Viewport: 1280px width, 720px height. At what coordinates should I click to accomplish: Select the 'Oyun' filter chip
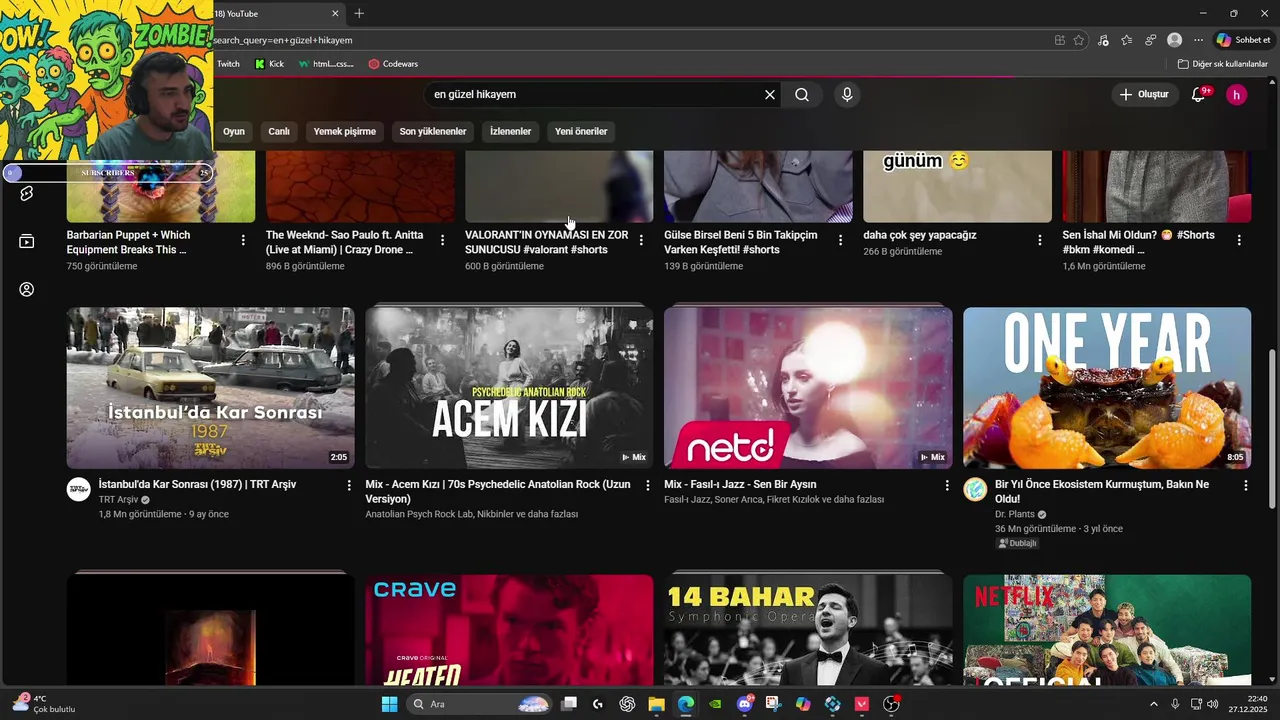pos(233,131)
